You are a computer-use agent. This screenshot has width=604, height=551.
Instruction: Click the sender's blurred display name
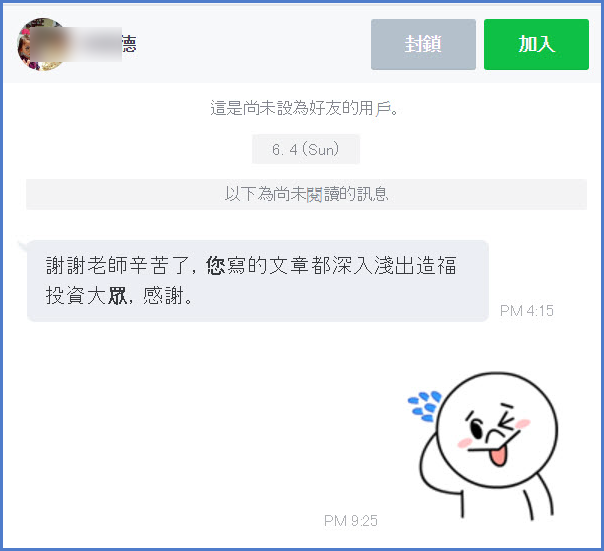pyautogui.click(x=76, y=44)
